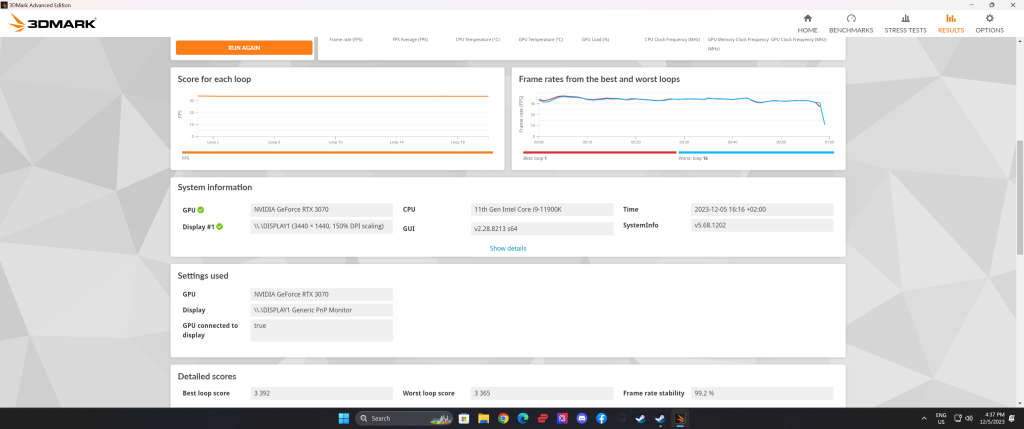Click the GPU green check status icon
Screen dimensions: 1024x429
point(201,210)
